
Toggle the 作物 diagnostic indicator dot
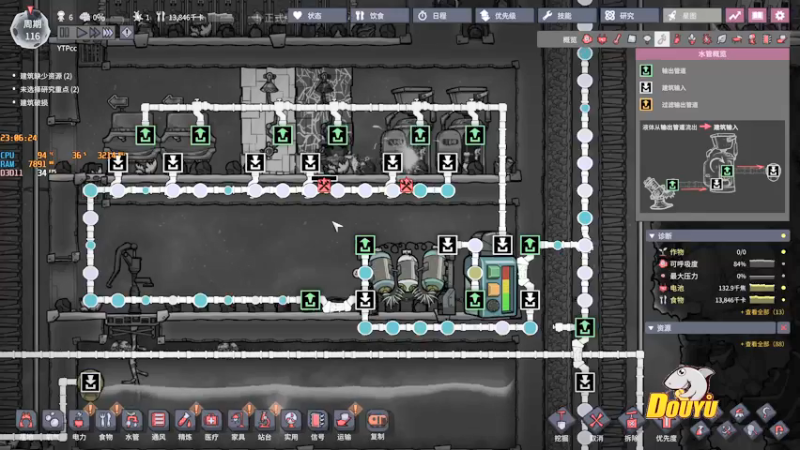pyautogui.click(x=783, y=252)
